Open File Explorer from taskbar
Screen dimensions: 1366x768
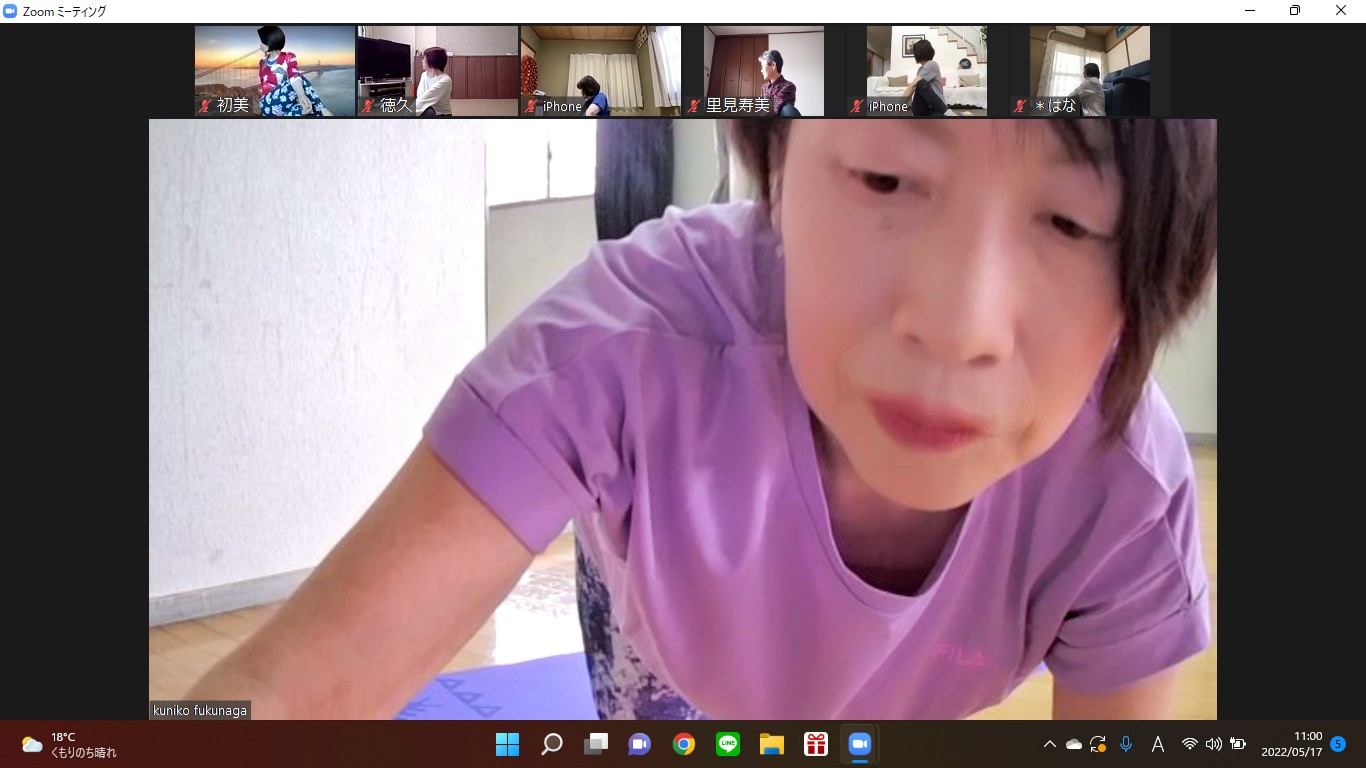click(x=772, y=744)
